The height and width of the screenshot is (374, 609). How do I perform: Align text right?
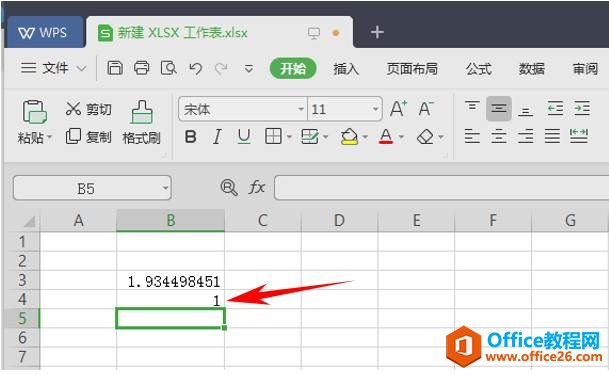525,137
